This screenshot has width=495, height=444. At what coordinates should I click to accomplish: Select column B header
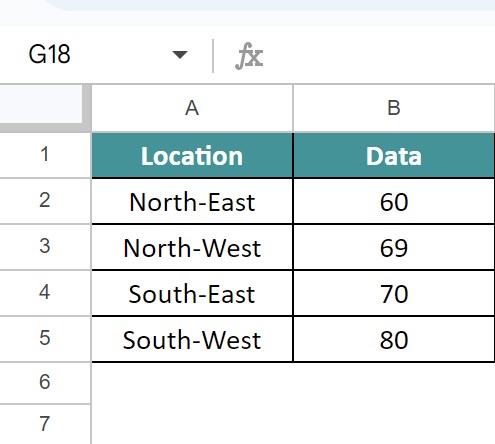[394, 108]
